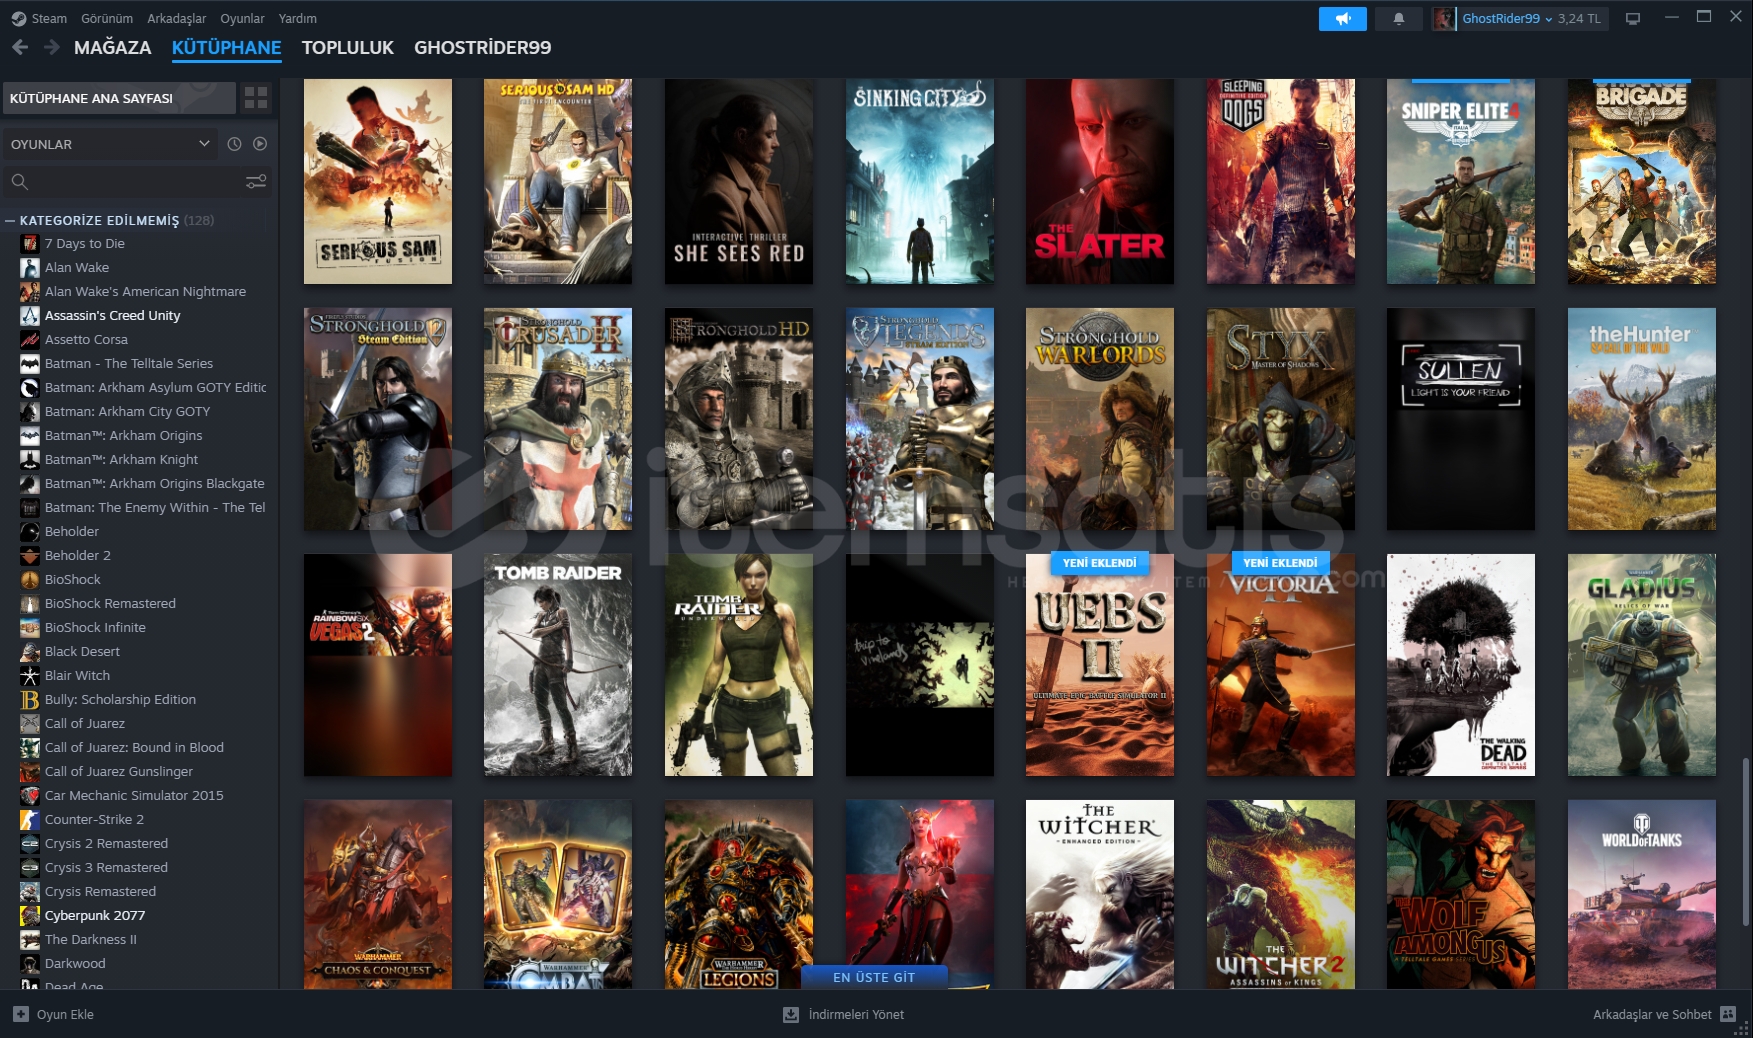Open the Wolf Among Us cover

pos(1461,894)
